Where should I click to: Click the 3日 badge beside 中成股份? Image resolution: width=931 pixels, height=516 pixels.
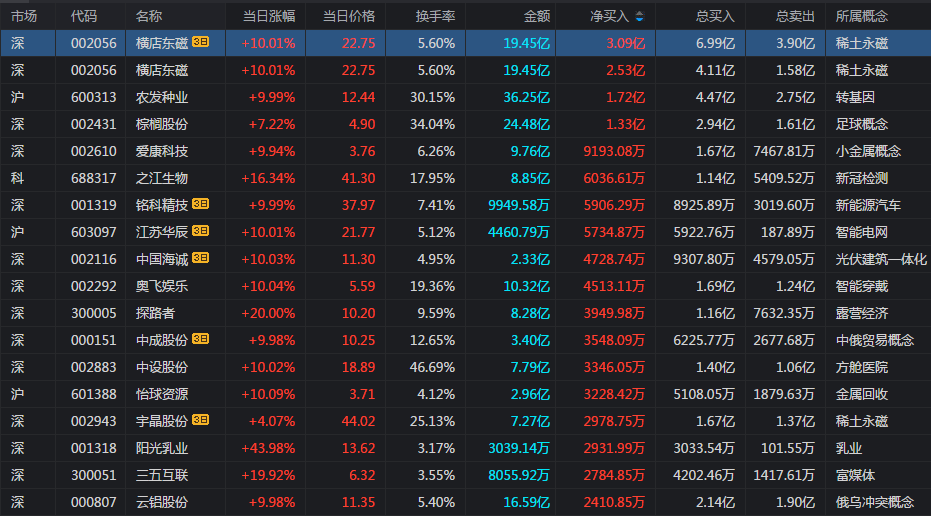click(200, 338)
